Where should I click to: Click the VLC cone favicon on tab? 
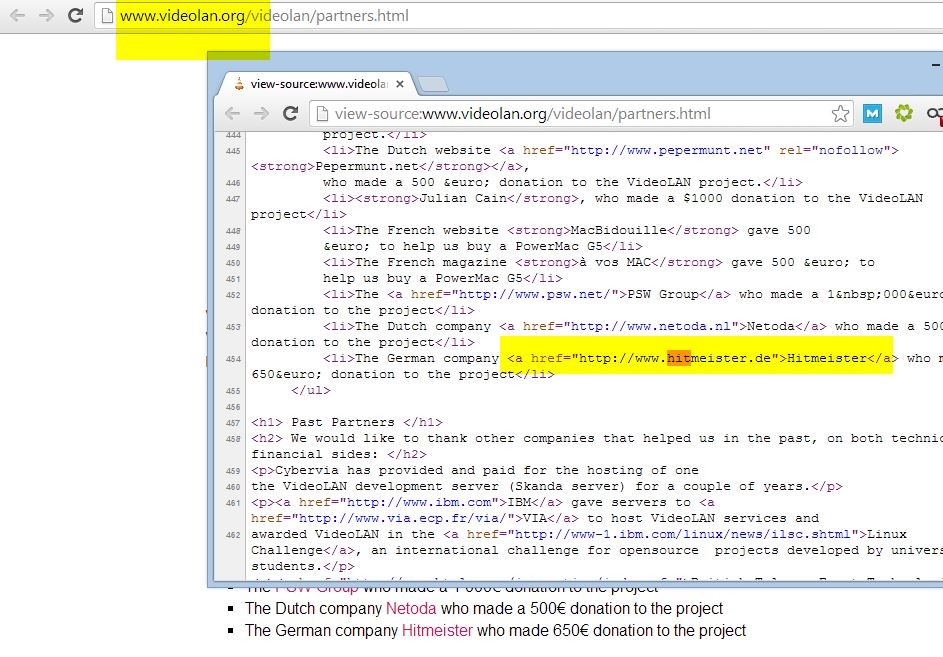[x=239, y=84]
